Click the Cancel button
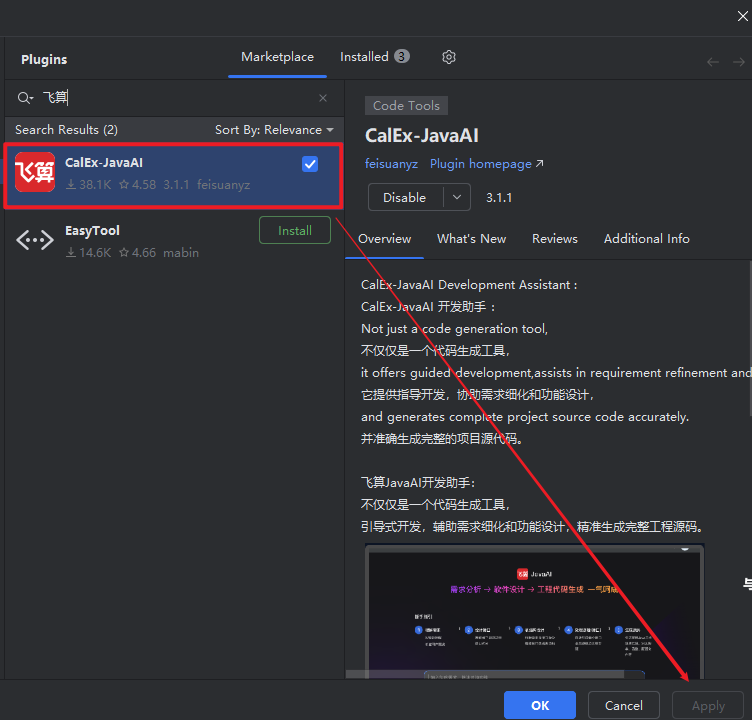Screen dimensions: 752x720 point(623,705)
